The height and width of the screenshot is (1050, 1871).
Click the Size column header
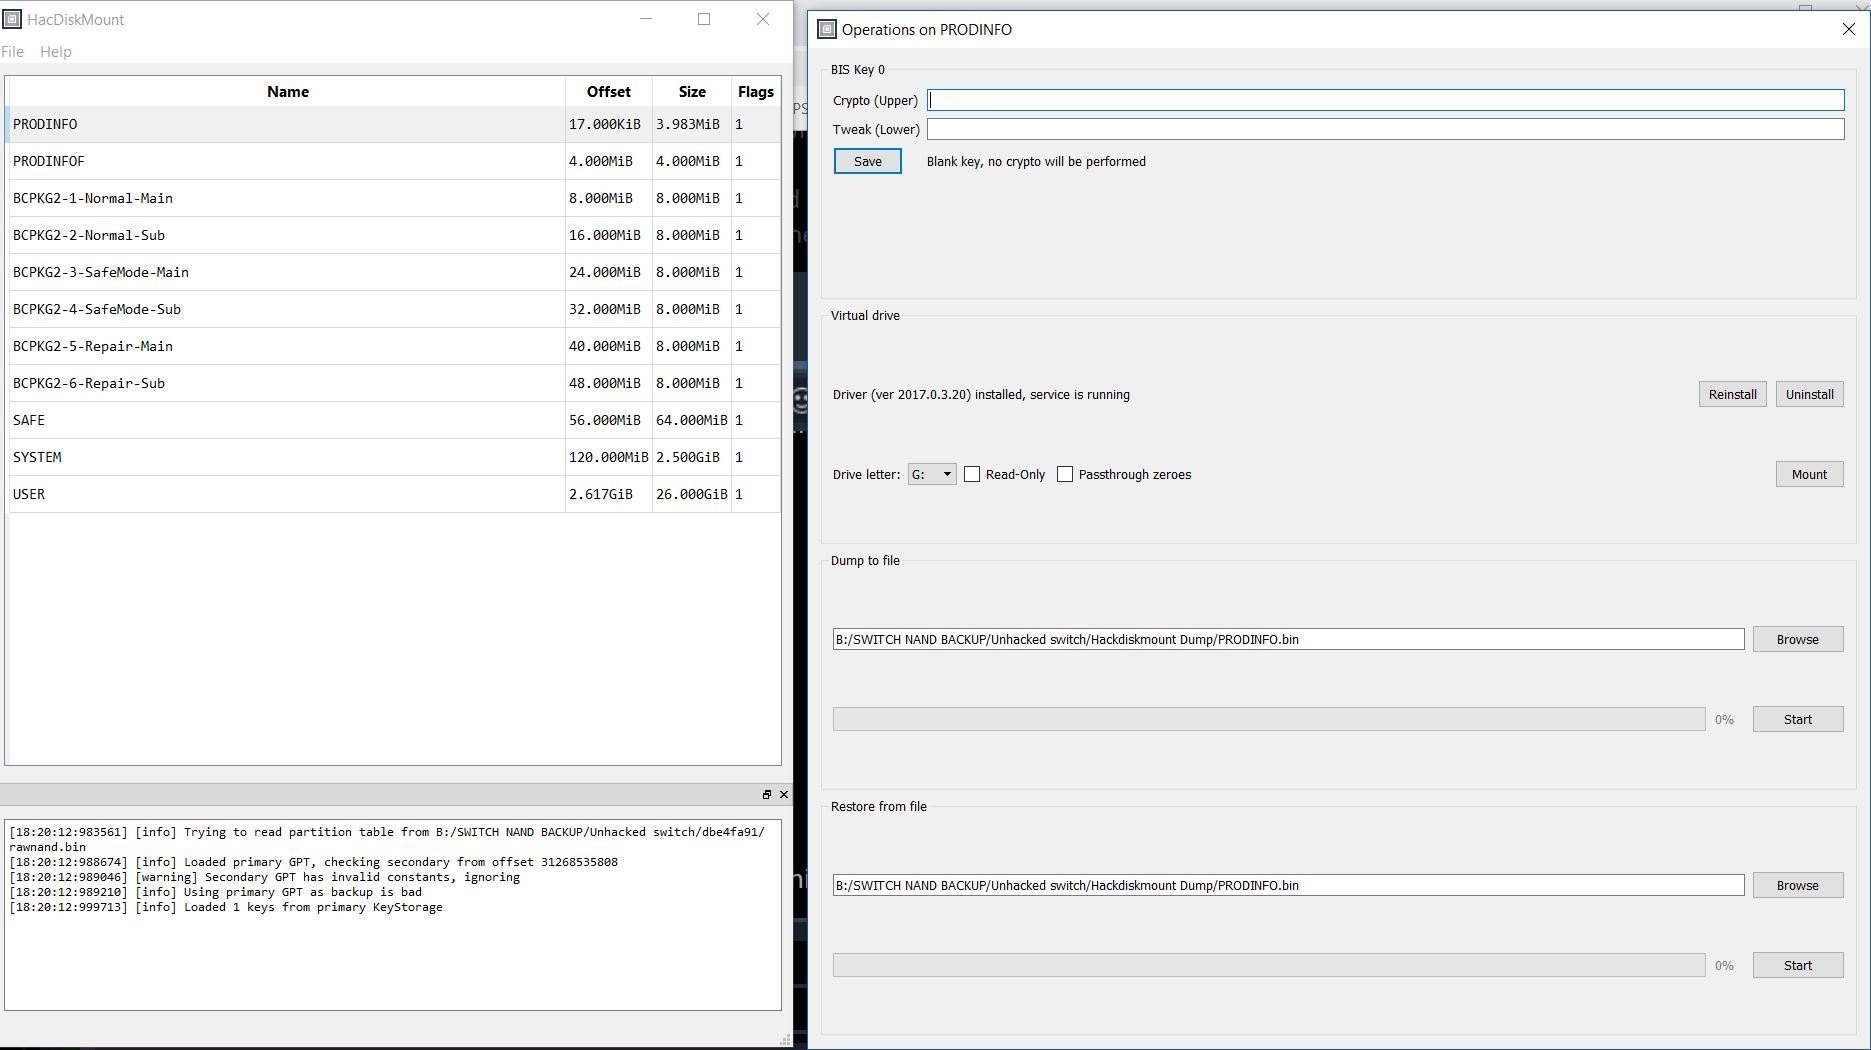click(692, 92)
